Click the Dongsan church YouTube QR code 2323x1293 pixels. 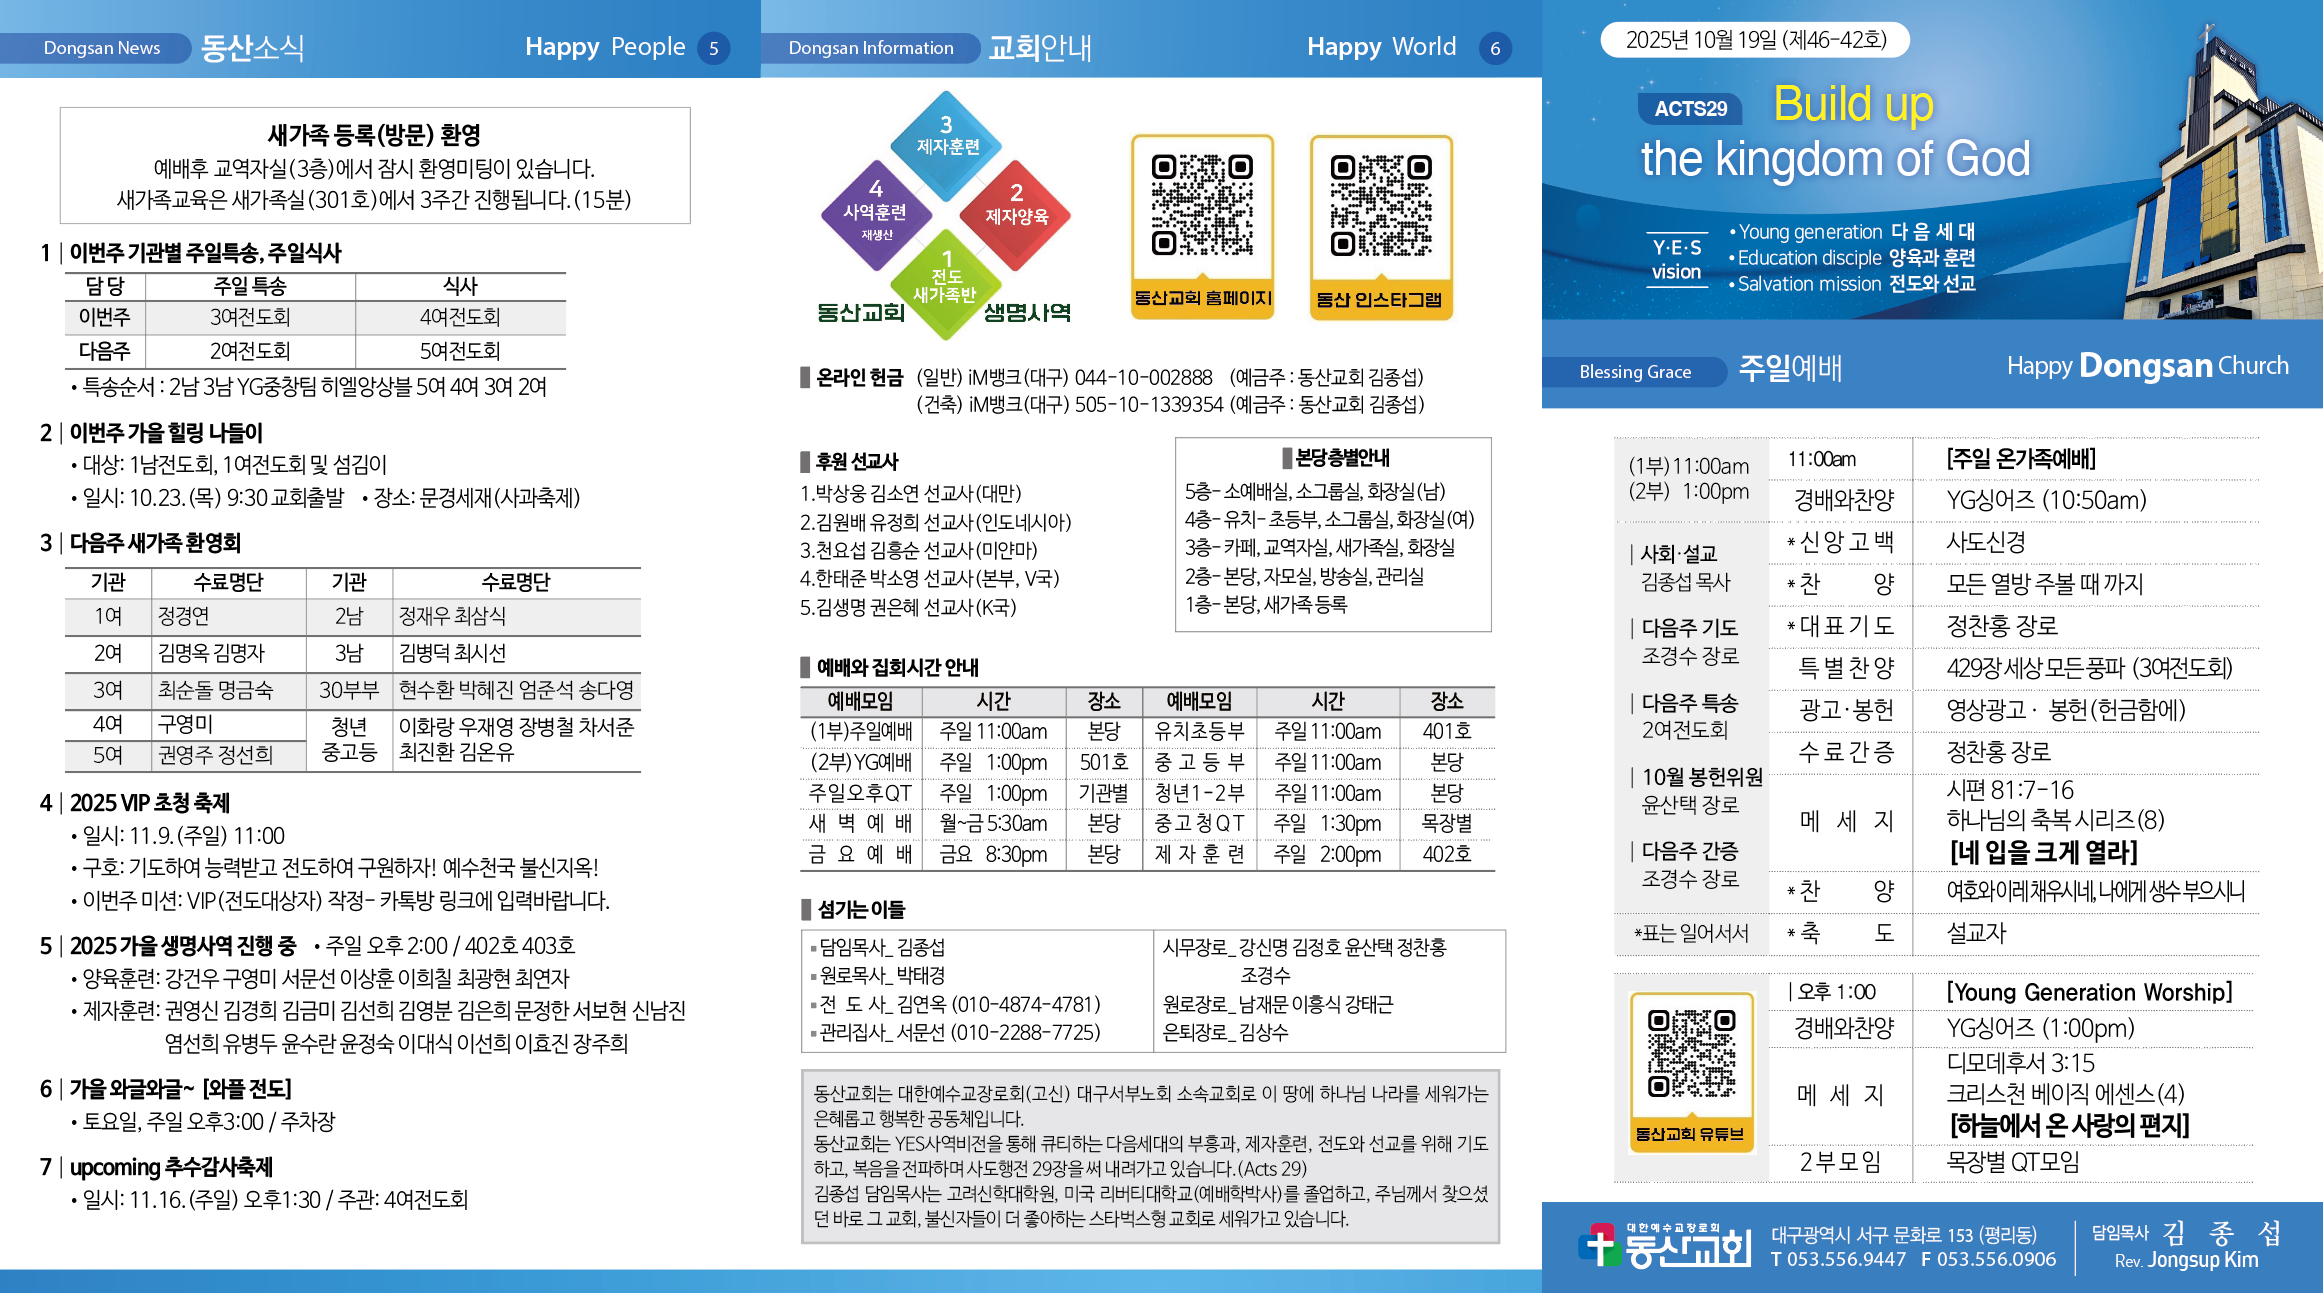[1691, 1054]
